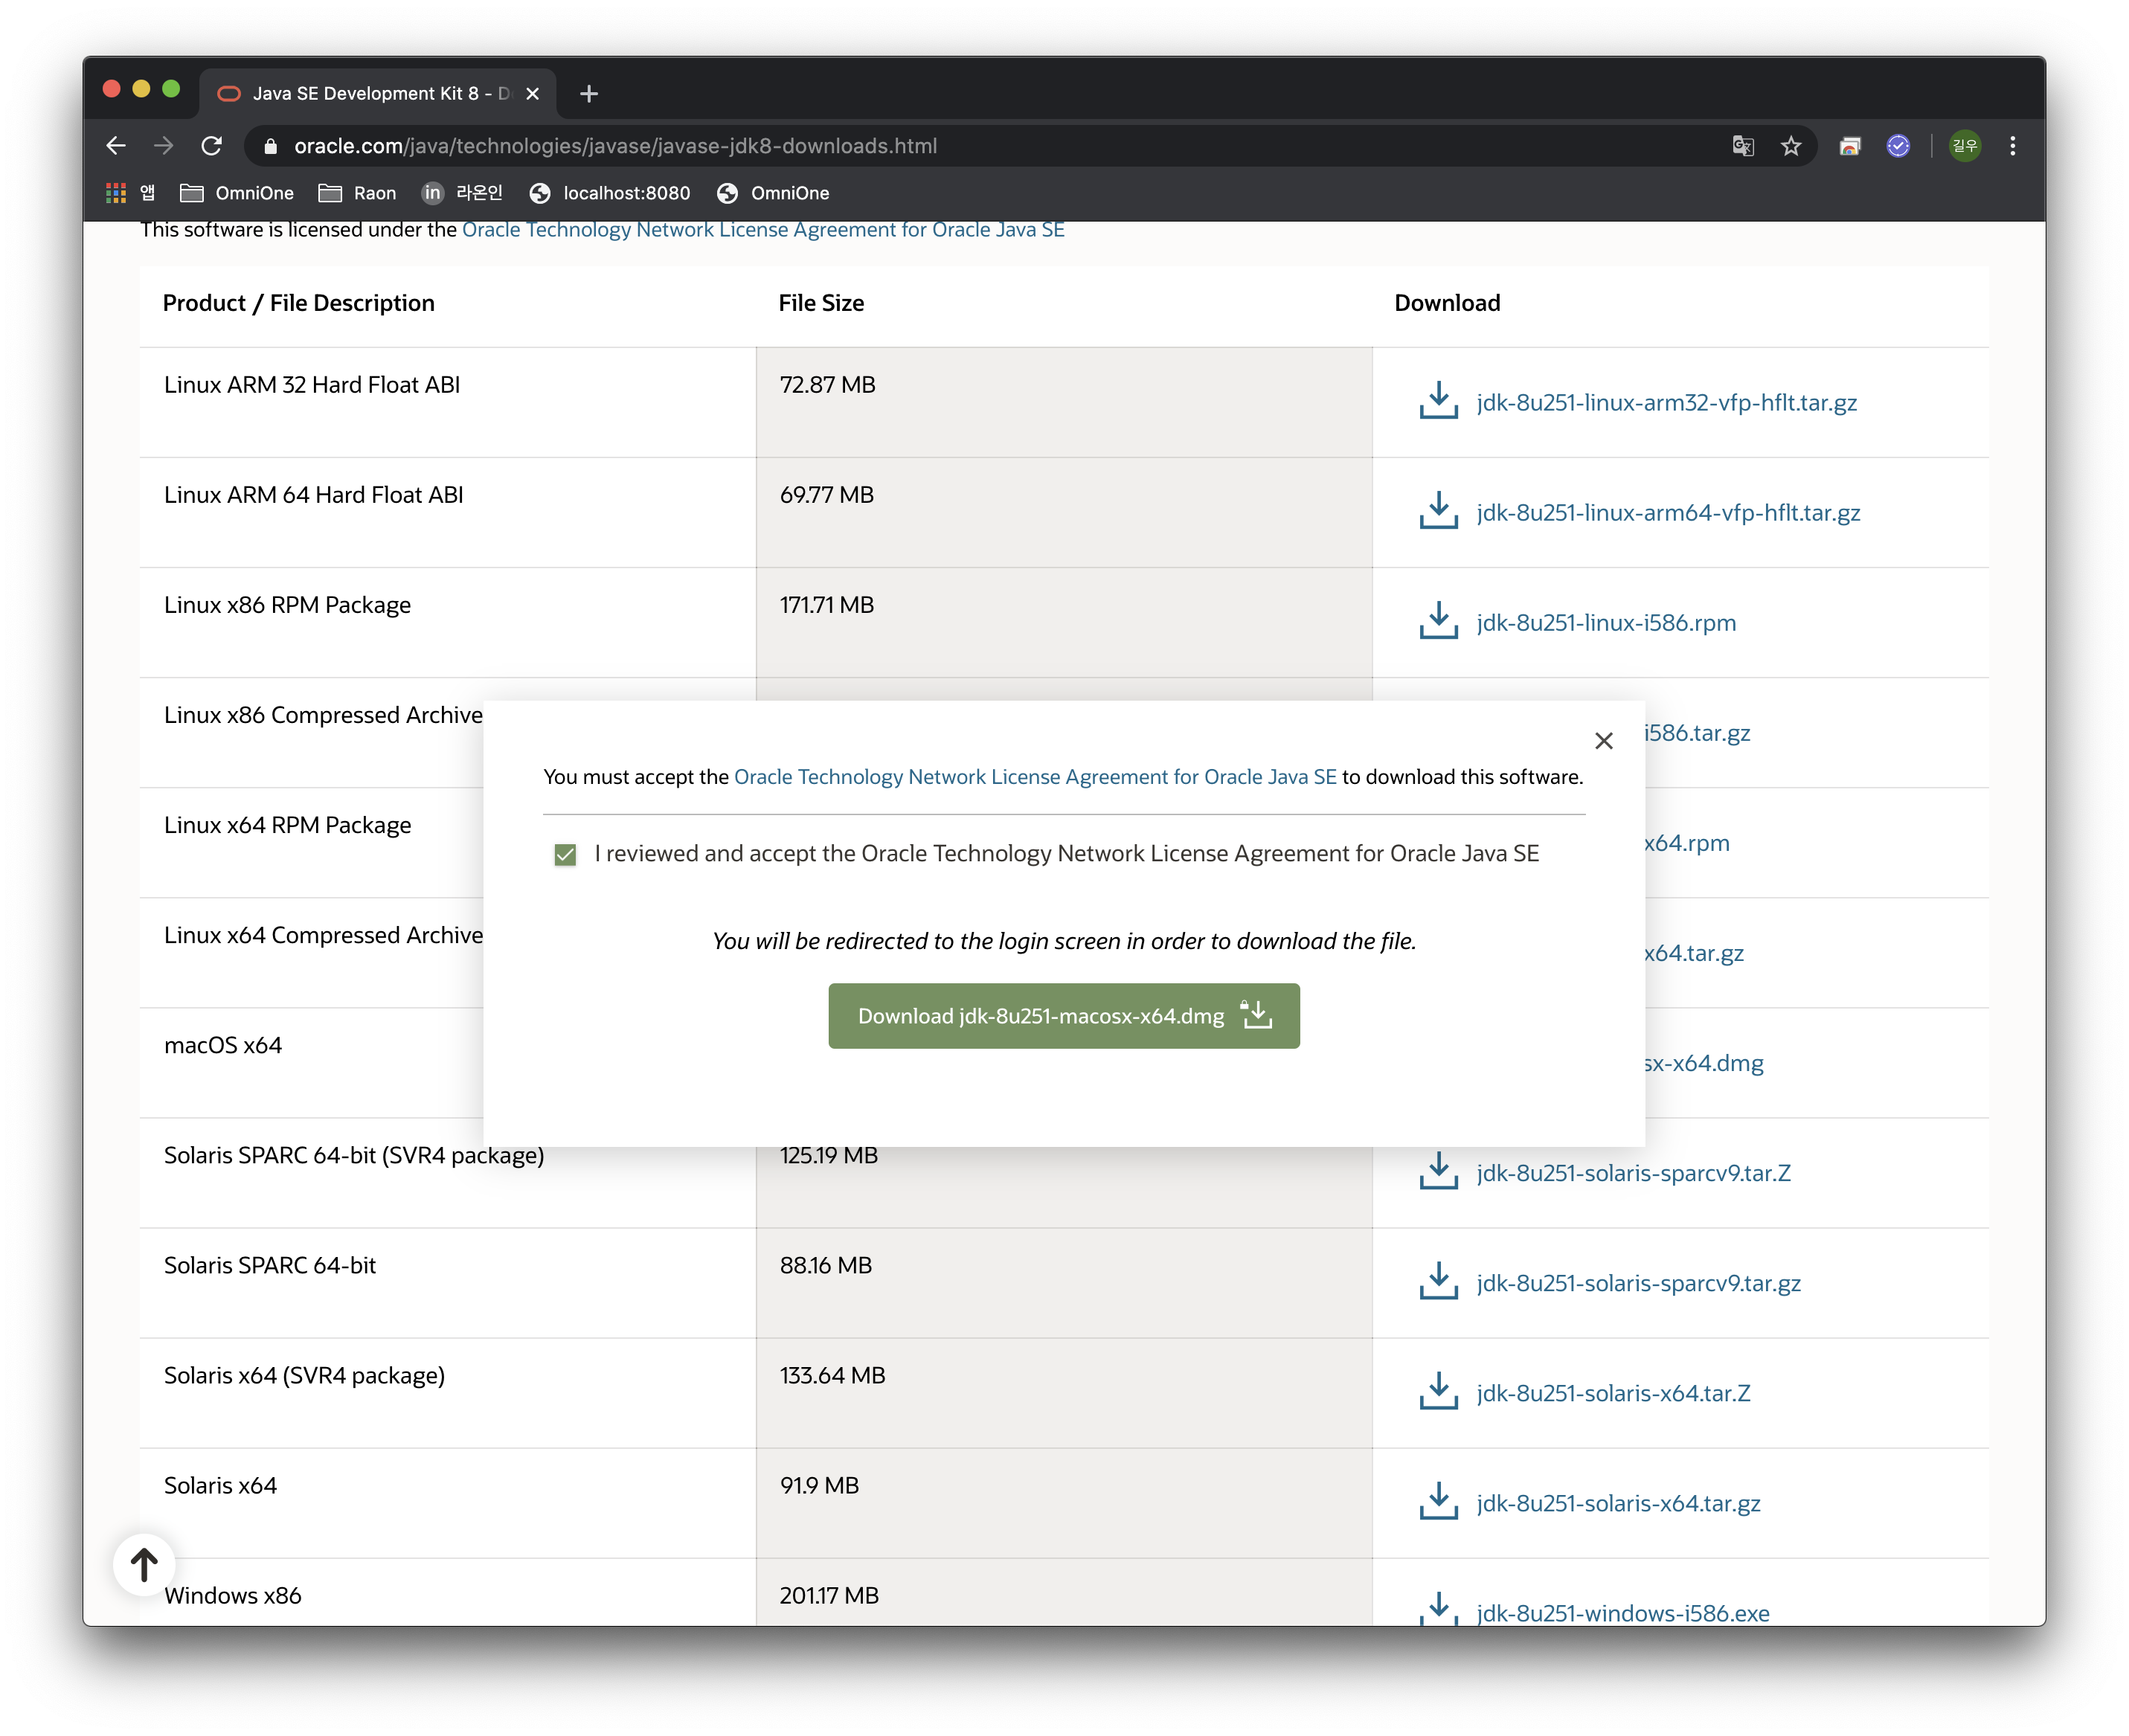Click the 'macOS x64' row label
Viewport: 2129px width, 1736px height.
(x=223, y=1045)
